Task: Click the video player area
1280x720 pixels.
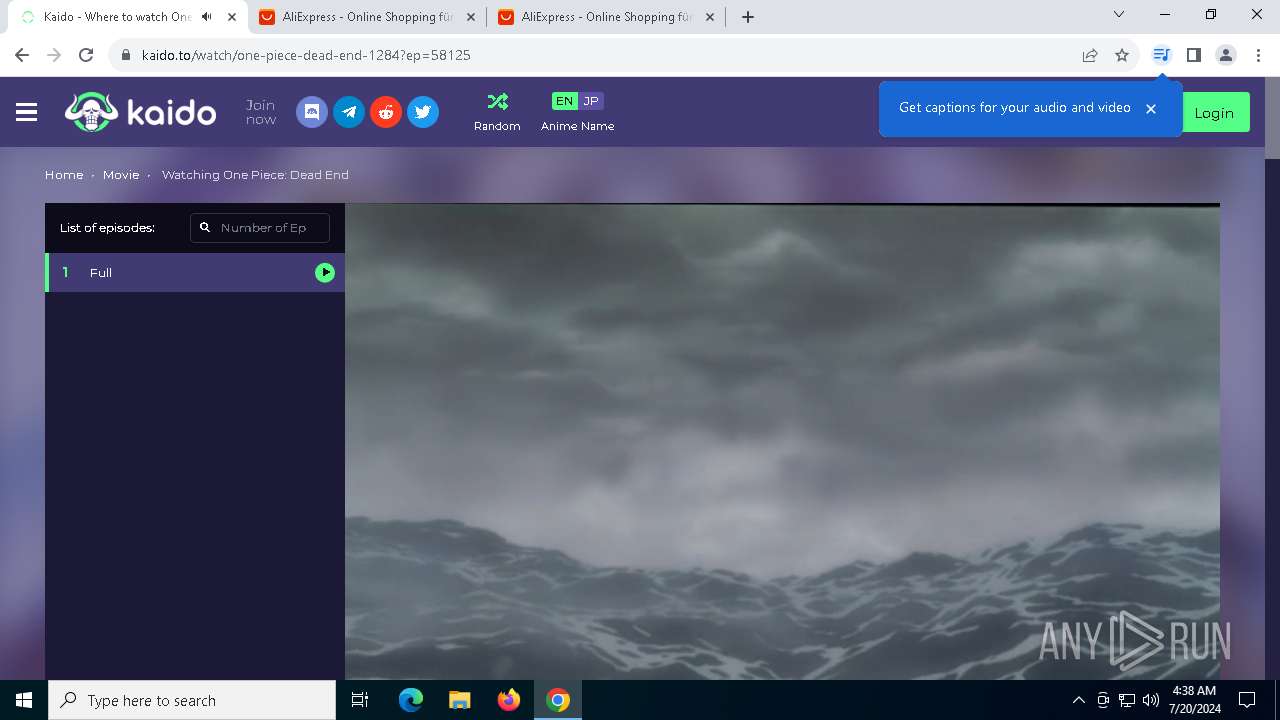Action: 782,442
